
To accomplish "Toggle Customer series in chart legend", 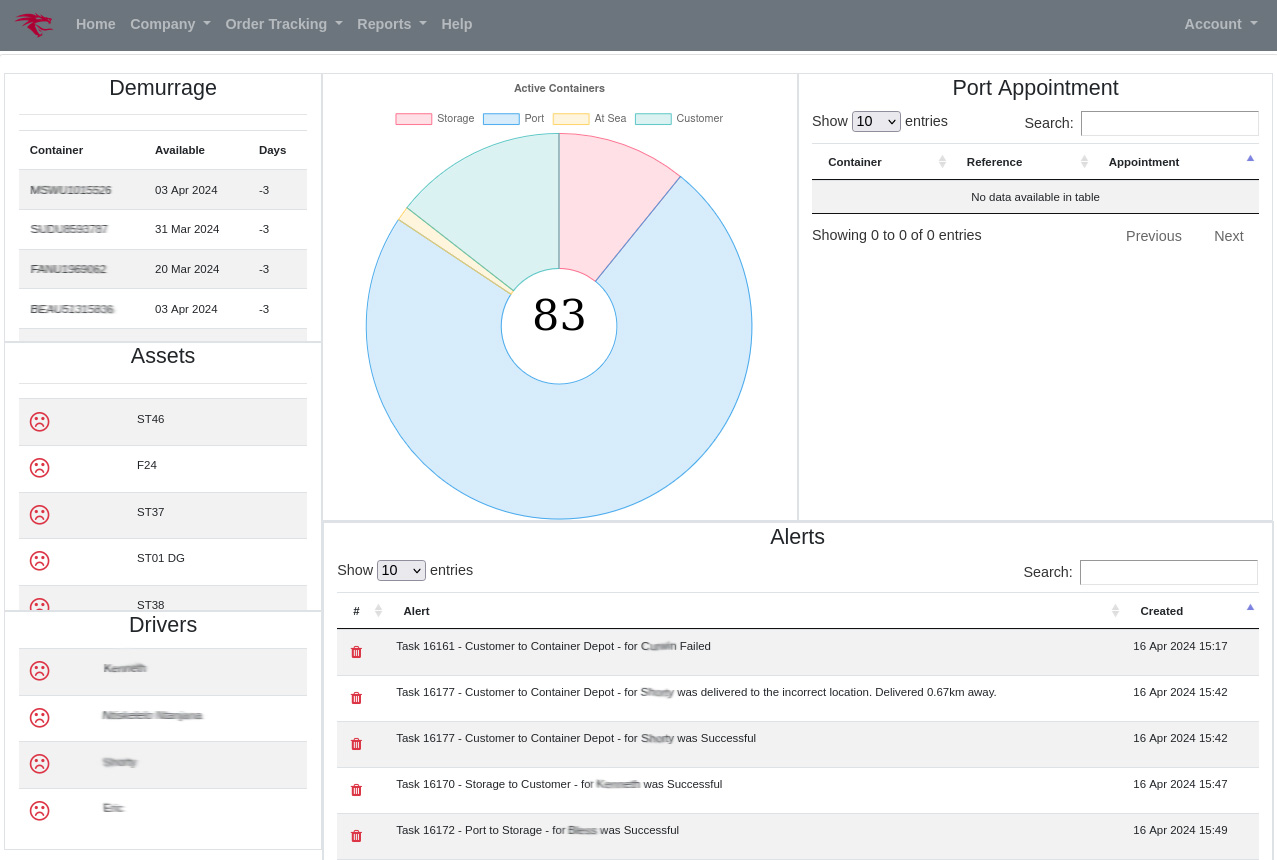I will tap(679, 118).
